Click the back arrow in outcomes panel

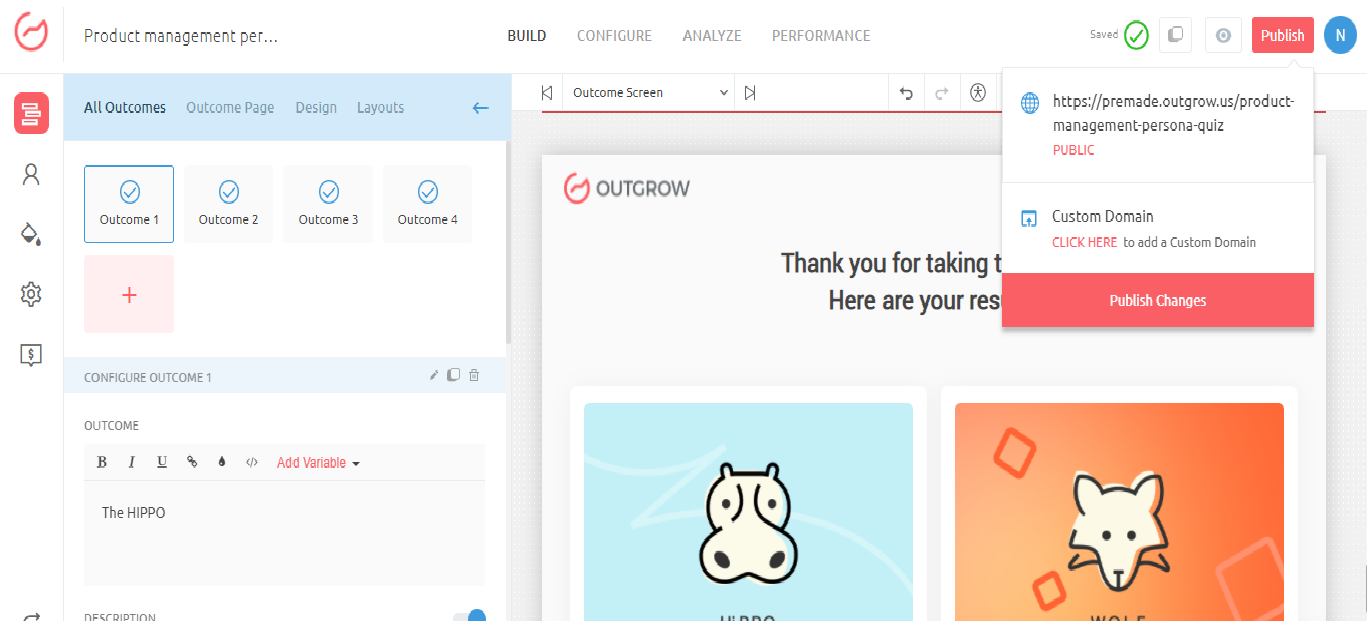click(x=481, y=107)
